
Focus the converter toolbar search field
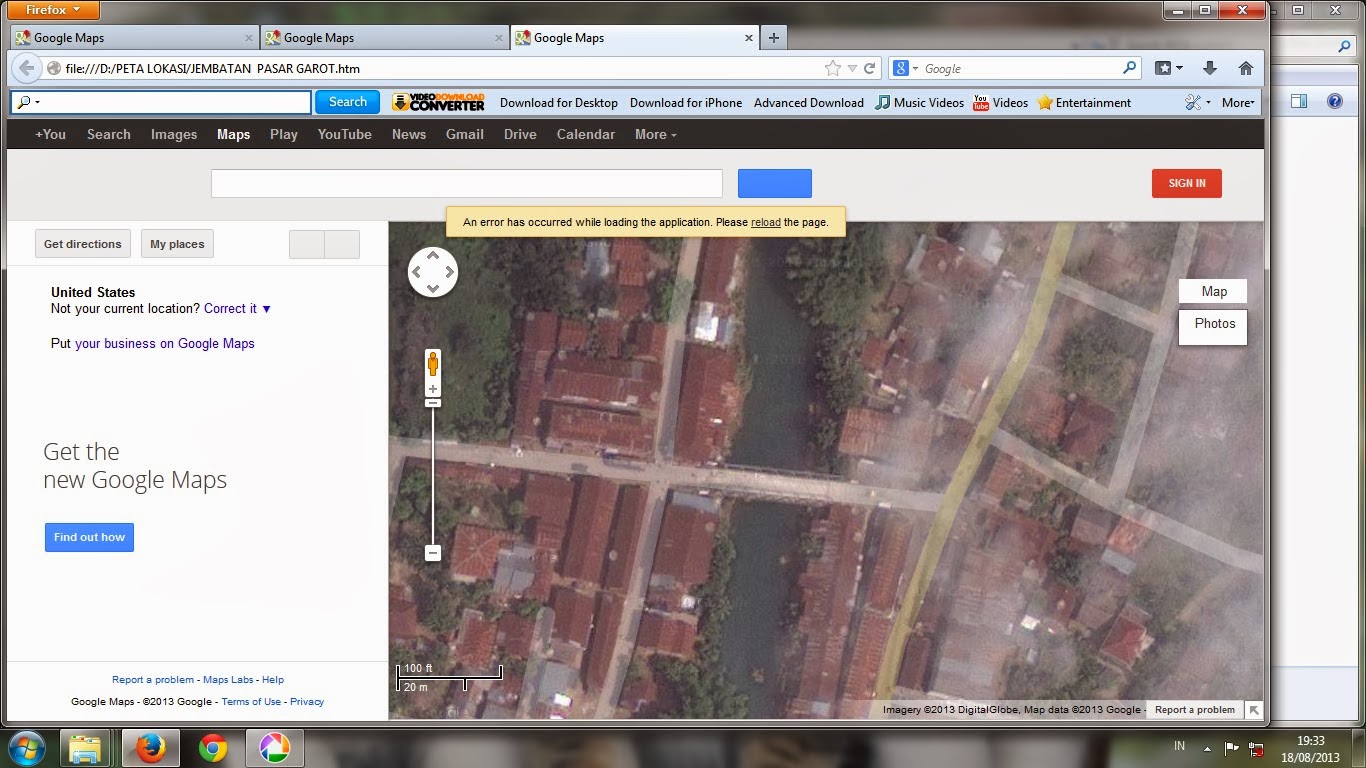pyautogui.click(x=161, y=102)
